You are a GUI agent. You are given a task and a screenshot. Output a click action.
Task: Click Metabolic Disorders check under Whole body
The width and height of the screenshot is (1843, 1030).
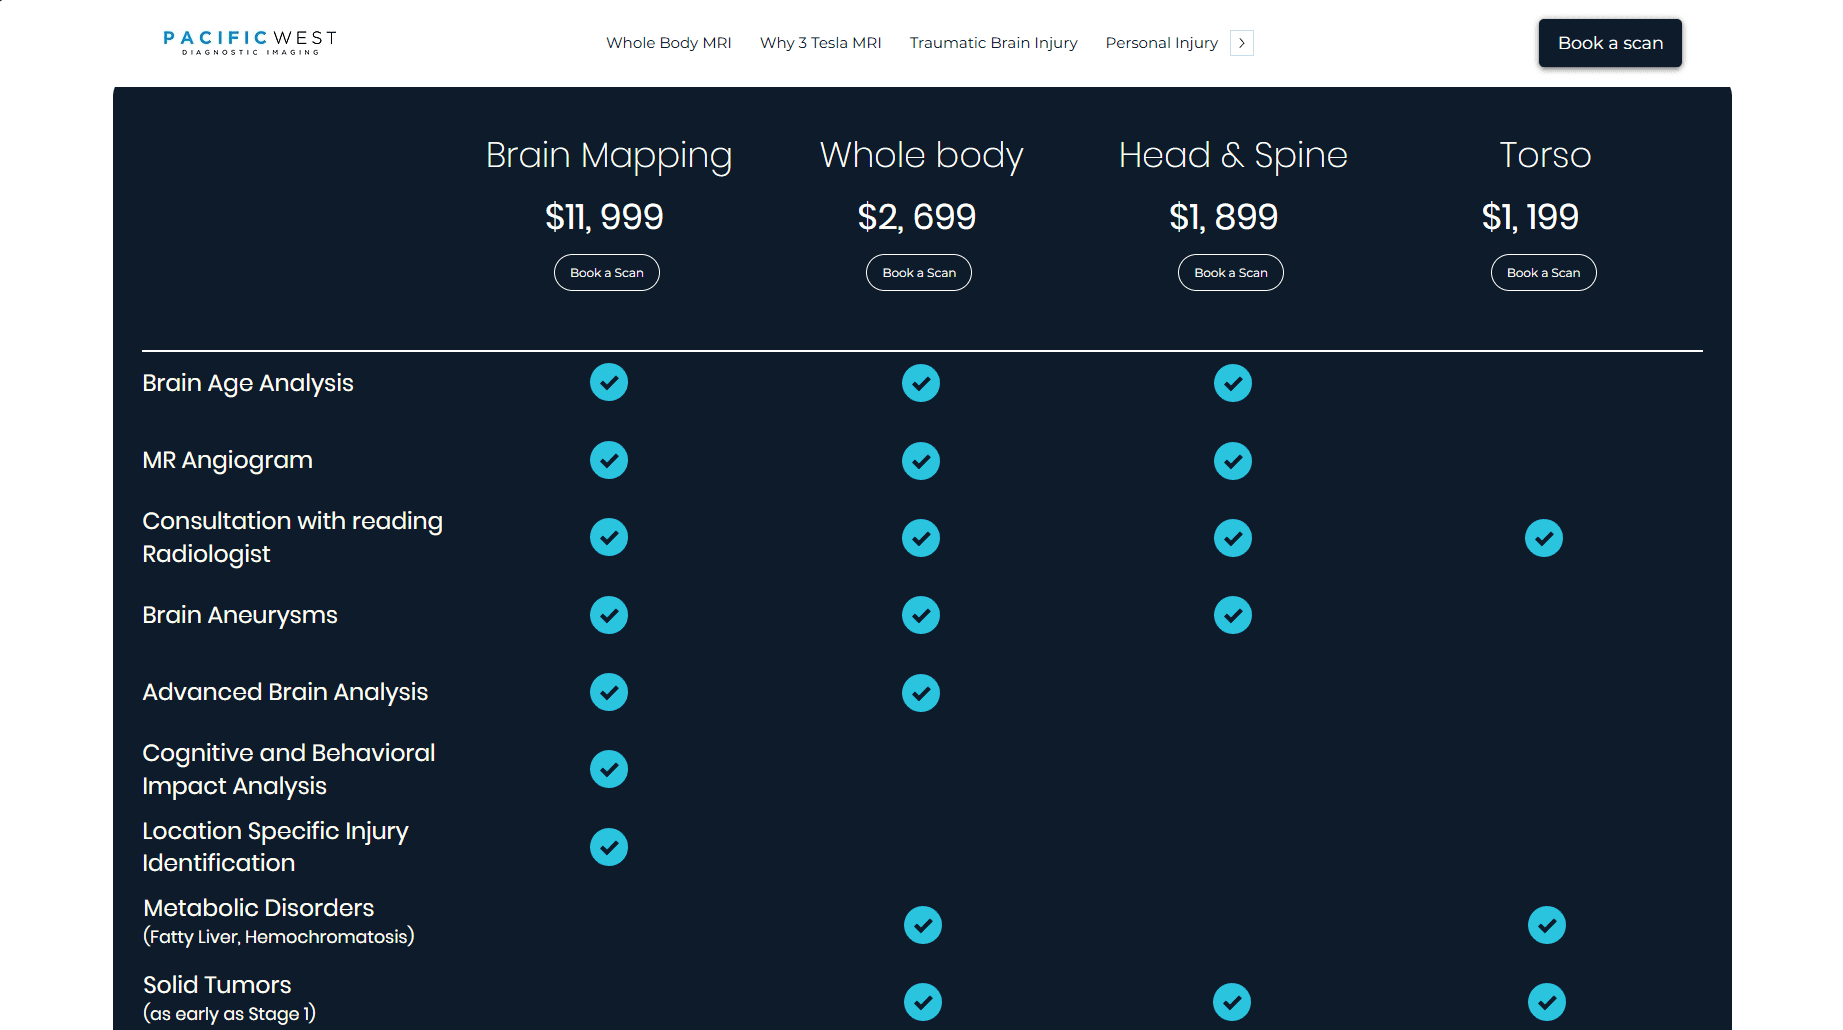(x=923, y=925)
